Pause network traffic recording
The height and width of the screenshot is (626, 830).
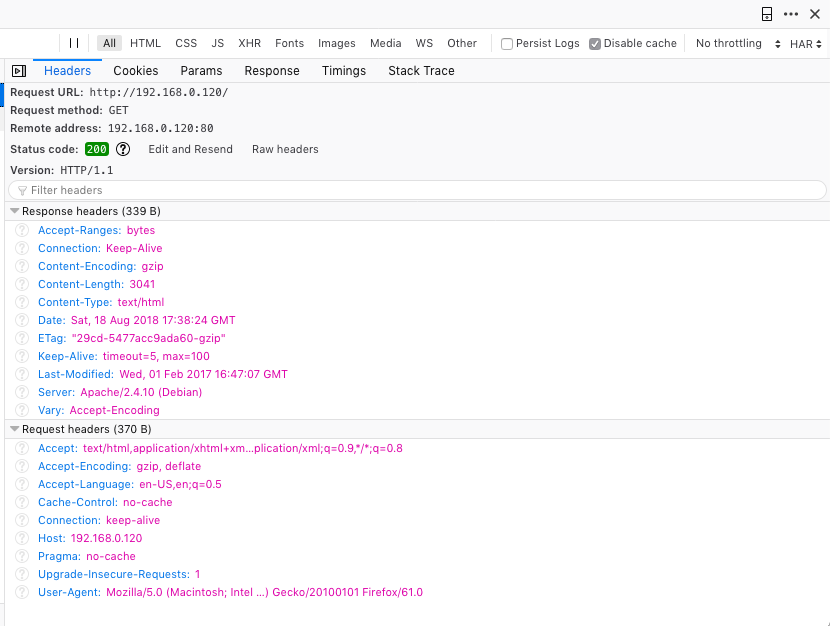[76, 43]
